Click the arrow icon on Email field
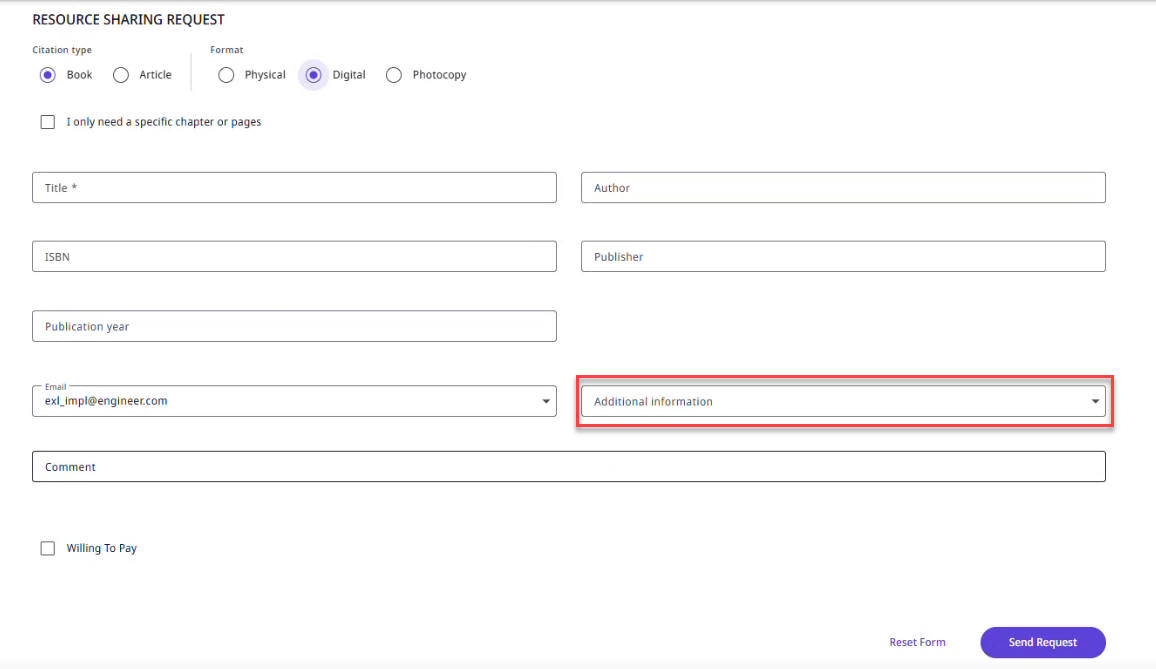The width and height of the screenshot is (1156, 669). pyautogui.click(x=546, y=402)
